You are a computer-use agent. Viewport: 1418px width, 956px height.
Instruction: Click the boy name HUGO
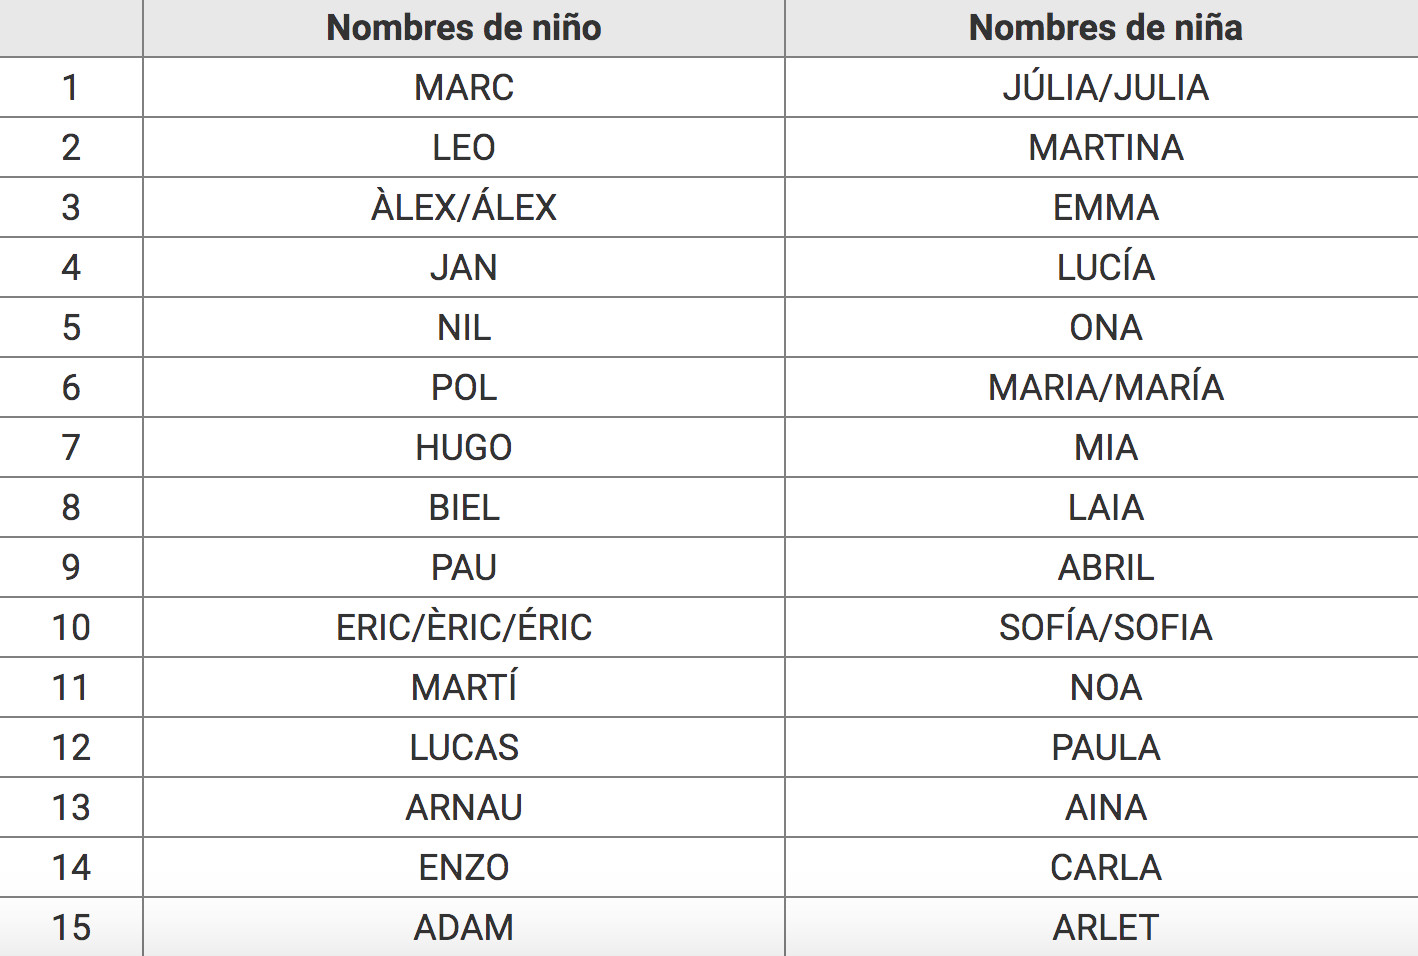pos(464,448)
